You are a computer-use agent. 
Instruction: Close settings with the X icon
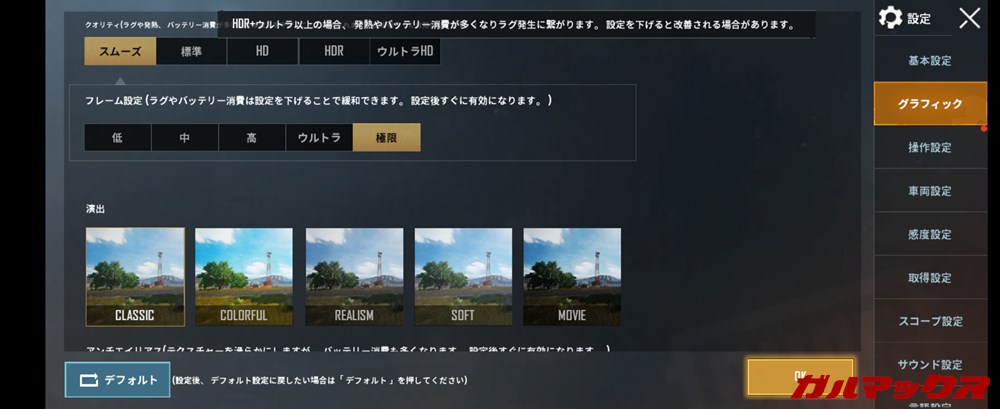(969, 18)
